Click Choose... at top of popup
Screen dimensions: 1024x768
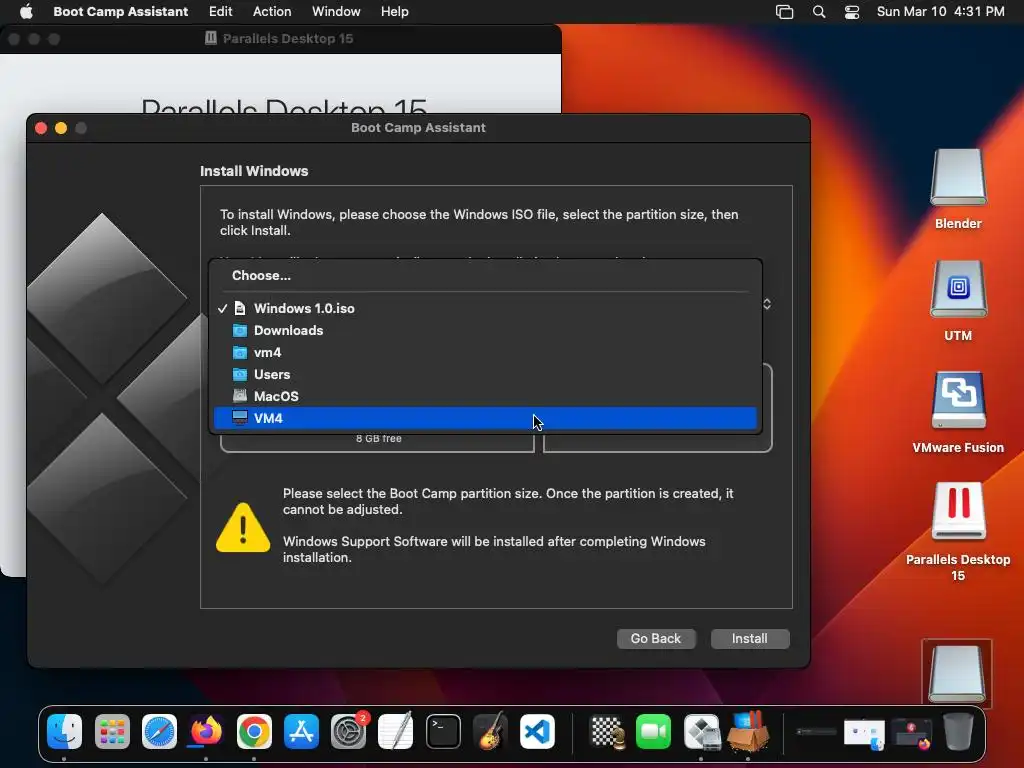[x=485, y=276]
